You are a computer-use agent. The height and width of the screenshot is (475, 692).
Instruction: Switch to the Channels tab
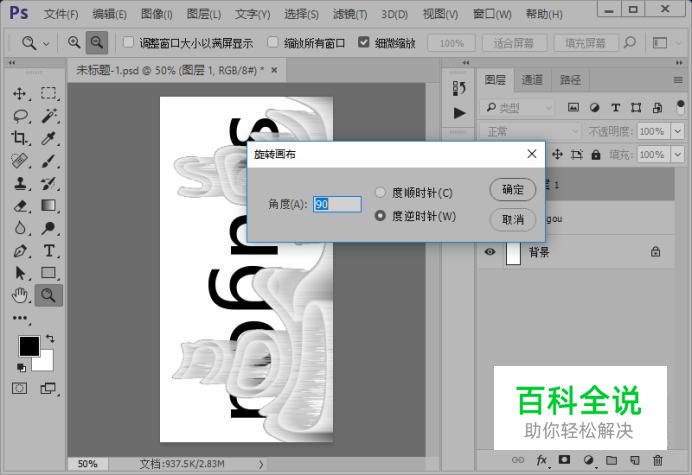[x=532, y=80]
